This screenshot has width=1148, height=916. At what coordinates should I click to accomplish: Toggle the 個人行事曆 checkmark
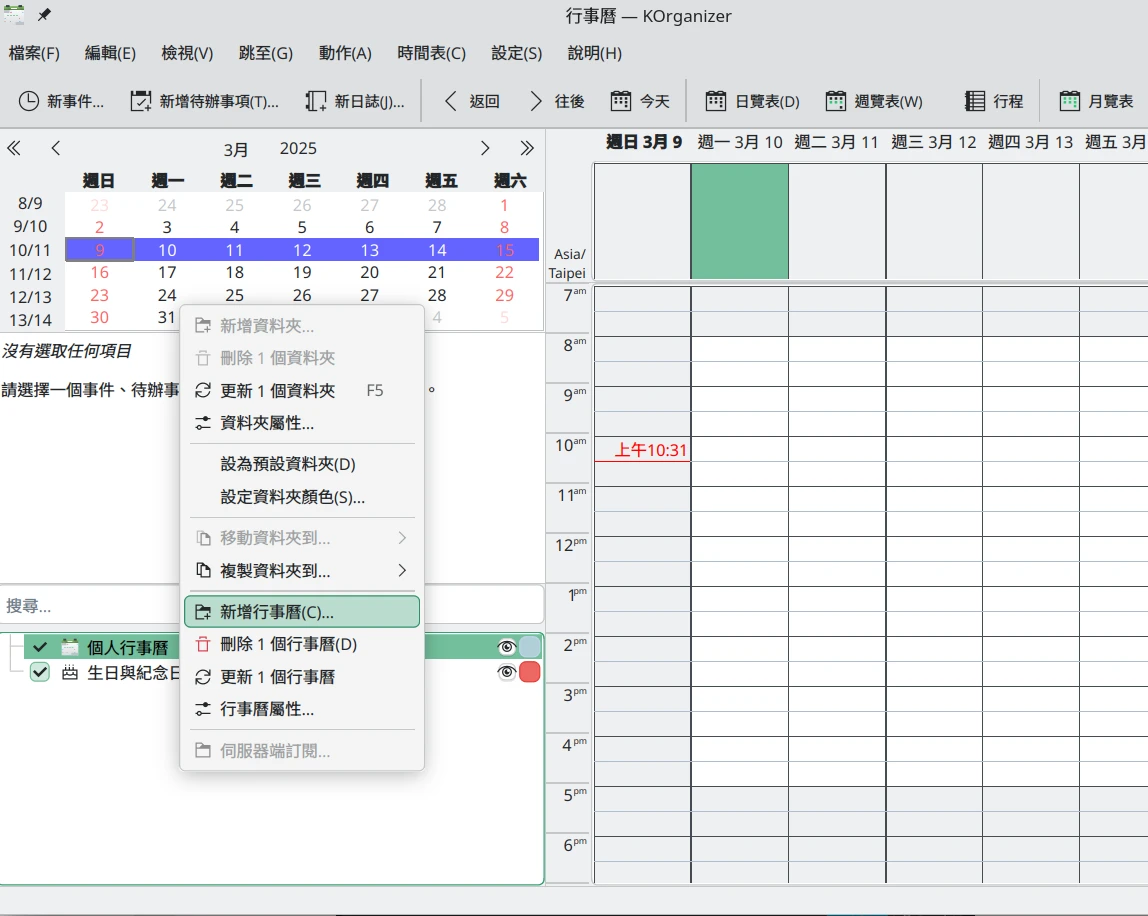tap(40, 647)
